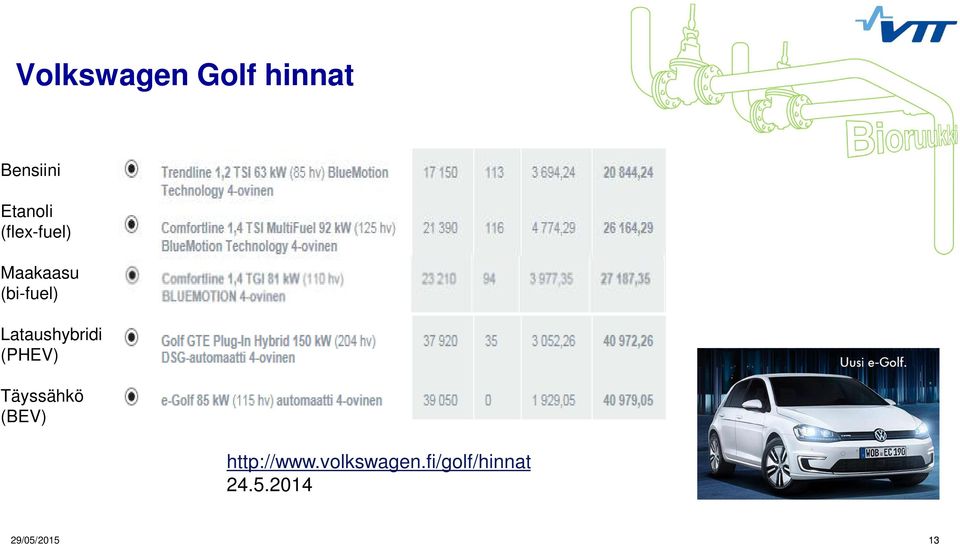The image size is (960, 544).
Task: Click the price cell 23 210
Action: pyautogui.click(x=439, y=279)
